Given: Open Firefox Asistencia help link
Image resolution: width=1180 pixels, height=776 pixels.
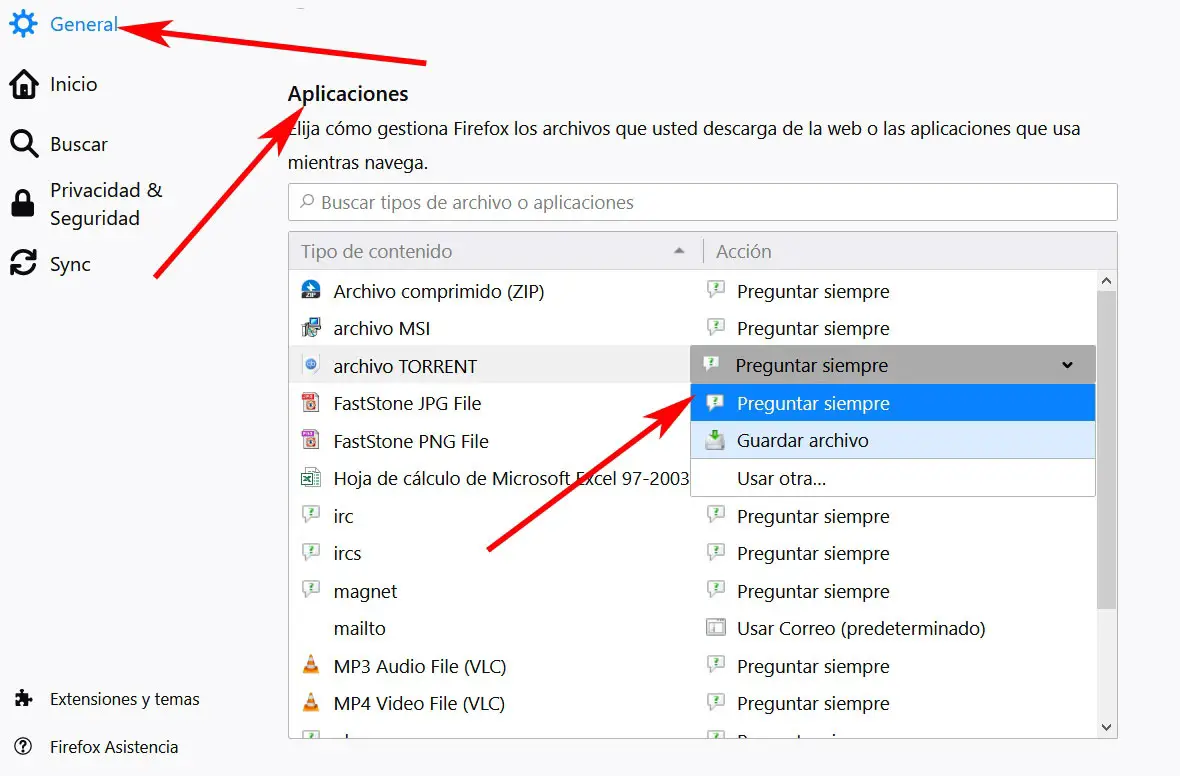Looking at the screenshot, I should pyautogui.click(x=114, y=747).
